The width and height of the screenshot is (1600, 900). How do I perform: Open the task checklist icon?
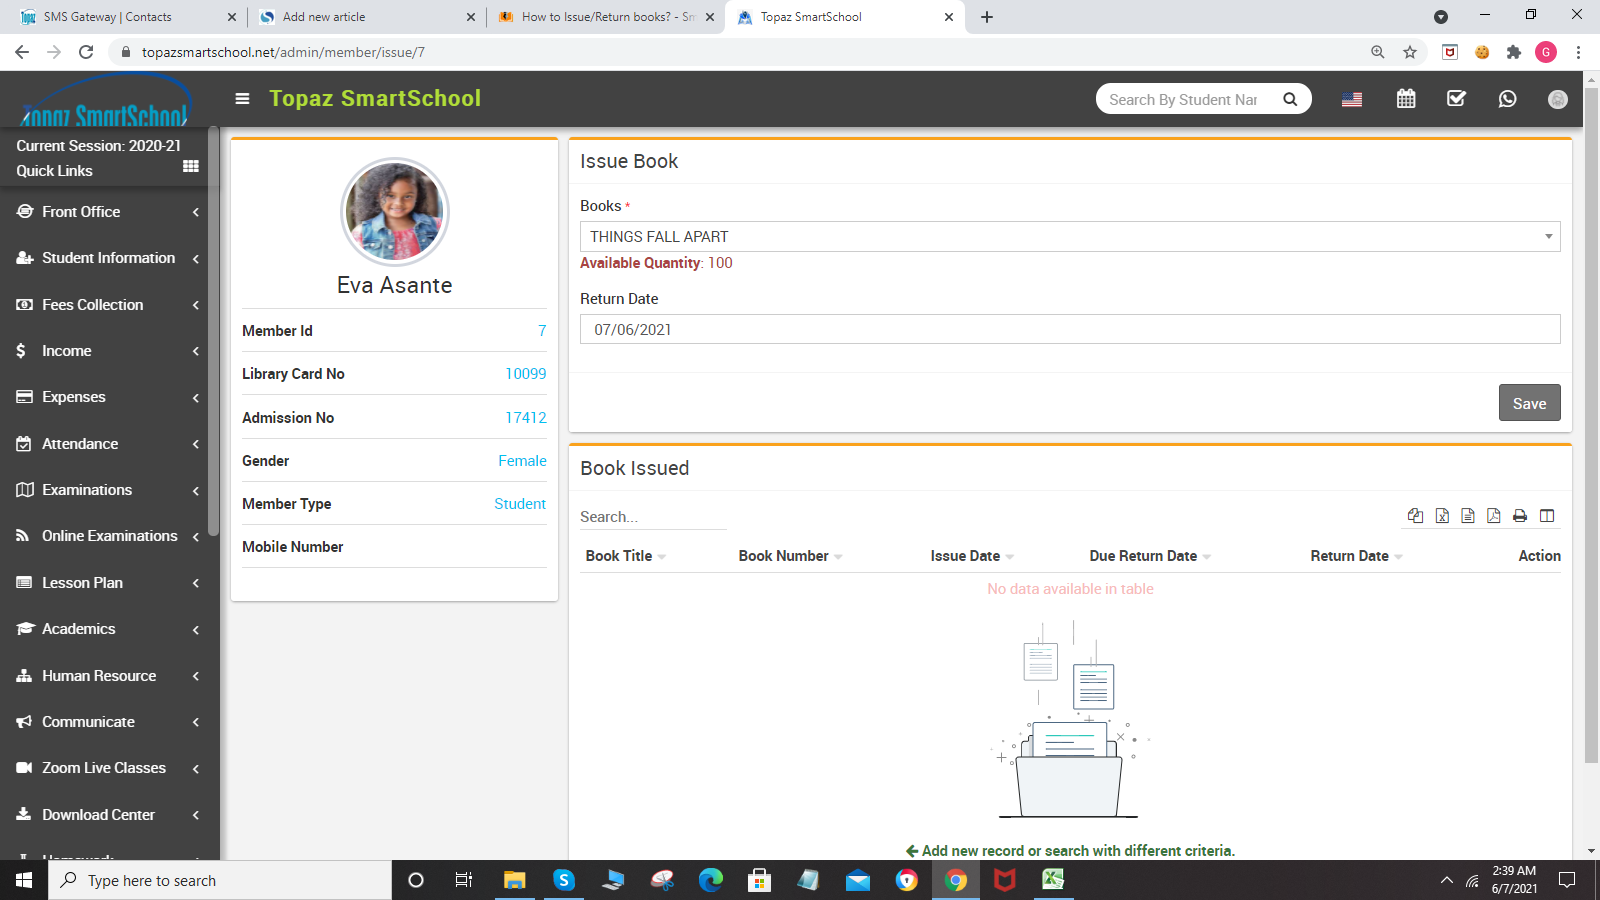(1456, 99)
